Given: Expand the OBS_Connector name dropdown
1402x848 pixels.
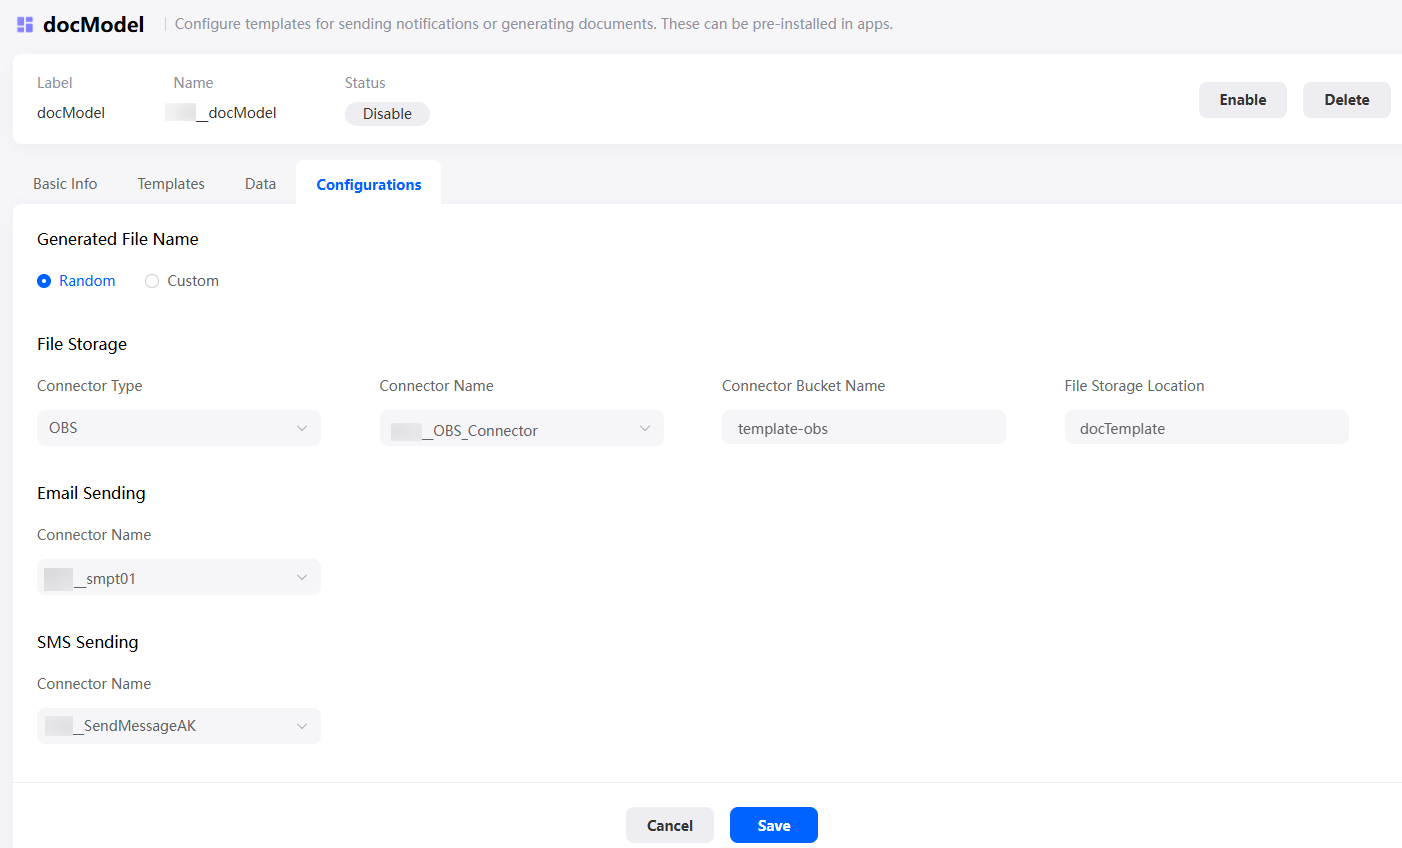Looking at the screenshot, I should 521,428.
